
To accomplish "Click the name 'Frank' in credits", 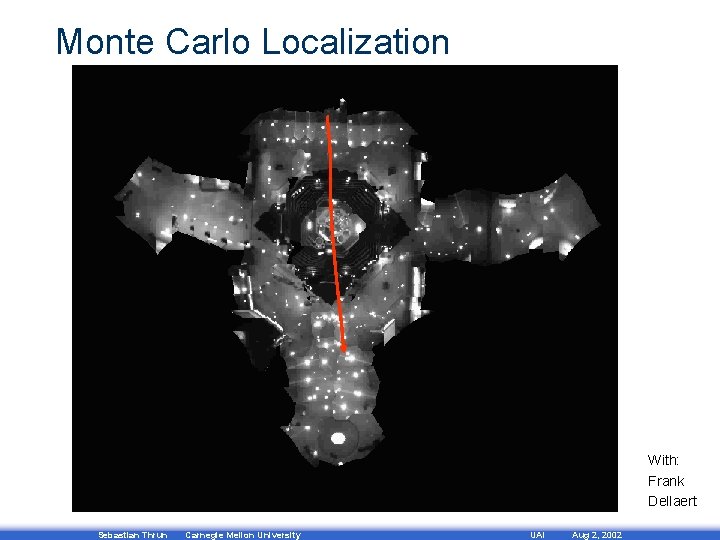I will 666,481.
